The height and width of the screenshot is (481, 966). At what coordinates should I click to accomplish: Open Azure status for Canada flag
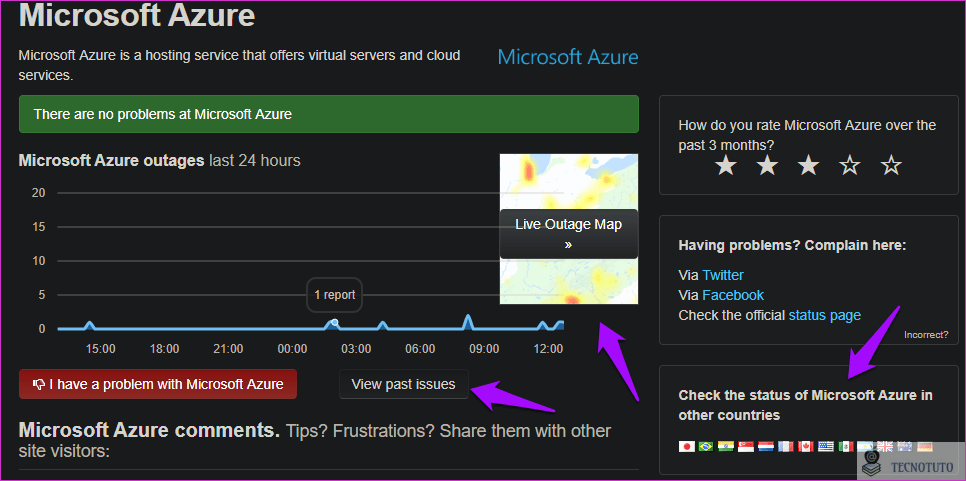click(x=806, y=447)
